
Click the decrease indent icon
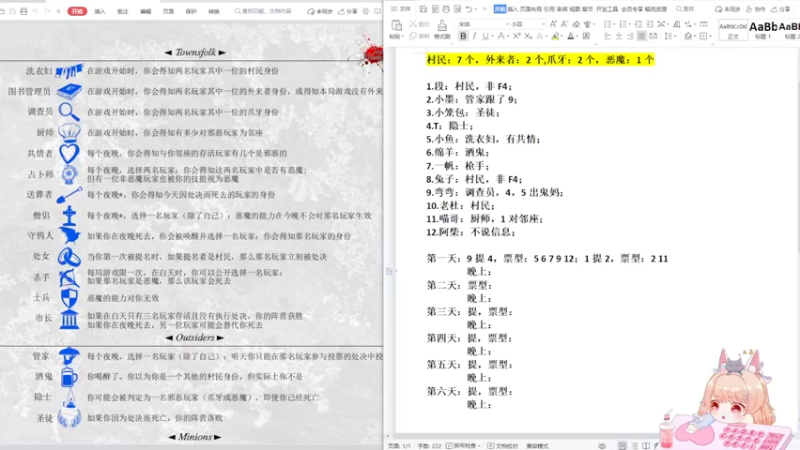[638, 24]
